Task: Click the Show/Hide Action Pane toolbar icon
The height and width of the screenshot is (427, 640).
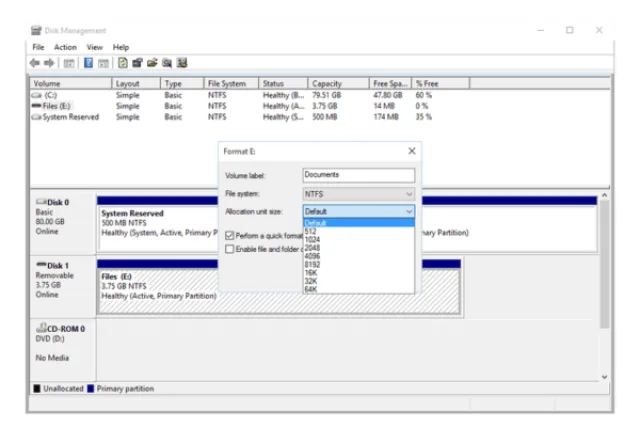Action: click(x=103, y=63)
